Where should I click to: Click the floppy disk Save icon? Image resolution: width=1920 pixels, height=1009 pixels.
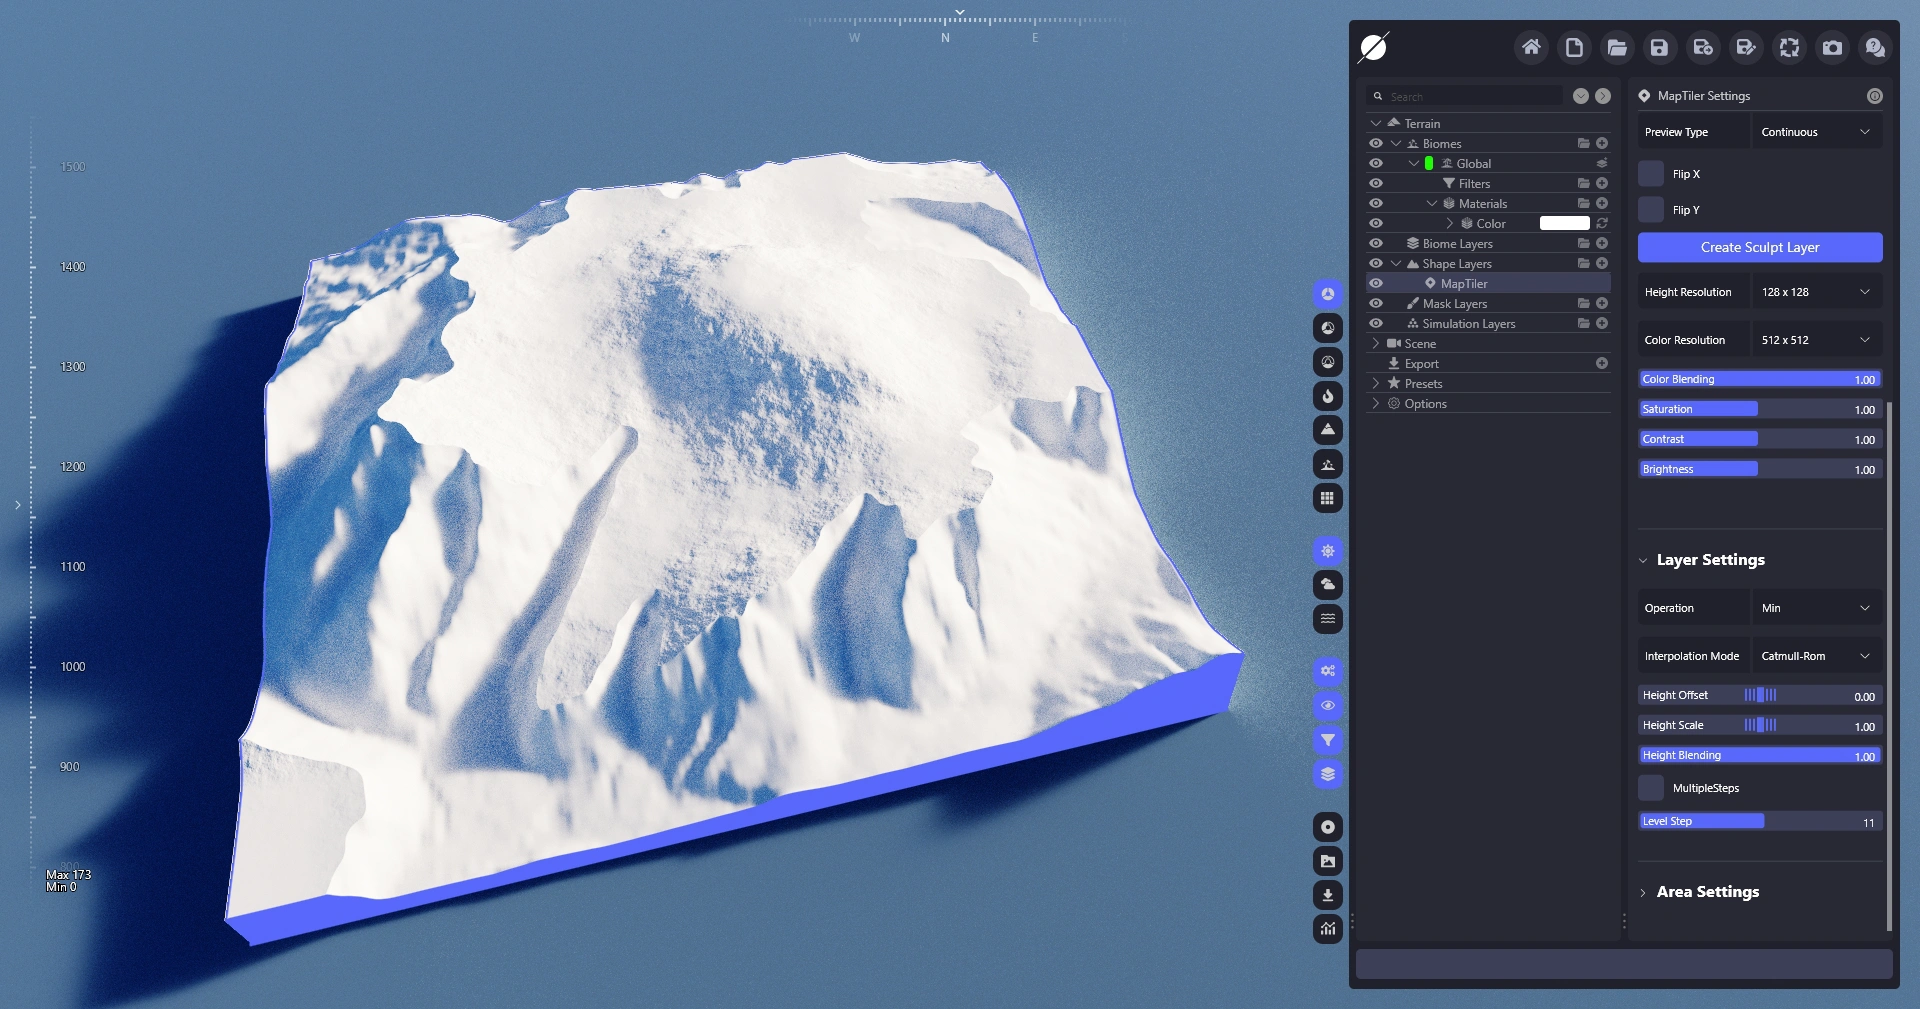(x=1659, y=47)
